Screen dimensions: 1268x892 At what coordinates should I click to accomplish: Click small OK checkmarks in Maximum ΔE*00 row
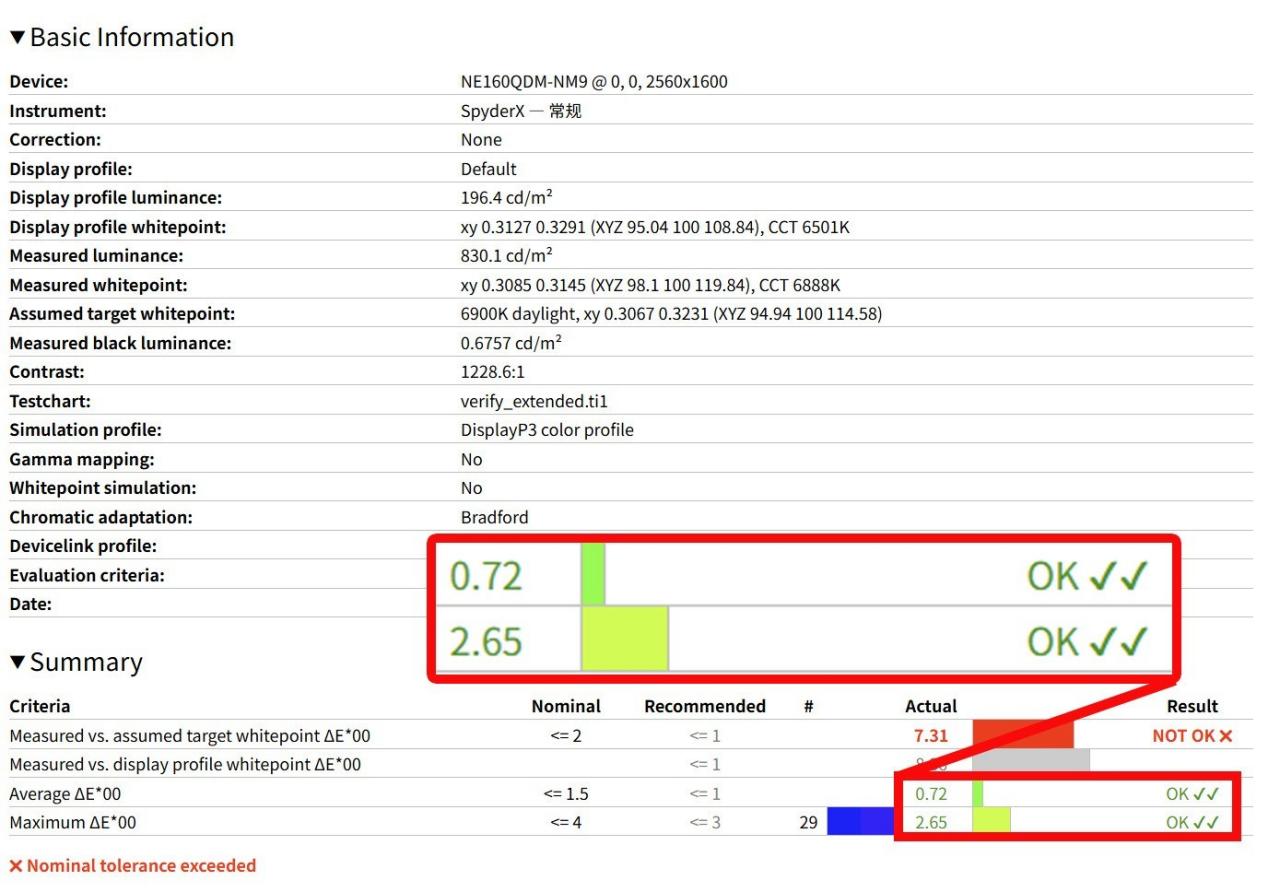click(x=1206, y=823)
